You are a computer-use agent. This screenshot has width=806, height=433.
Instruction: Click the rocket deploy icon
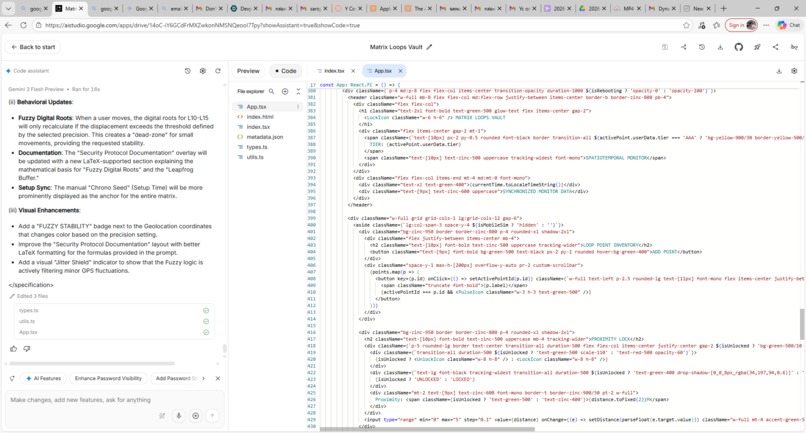[x=757, y=47]
